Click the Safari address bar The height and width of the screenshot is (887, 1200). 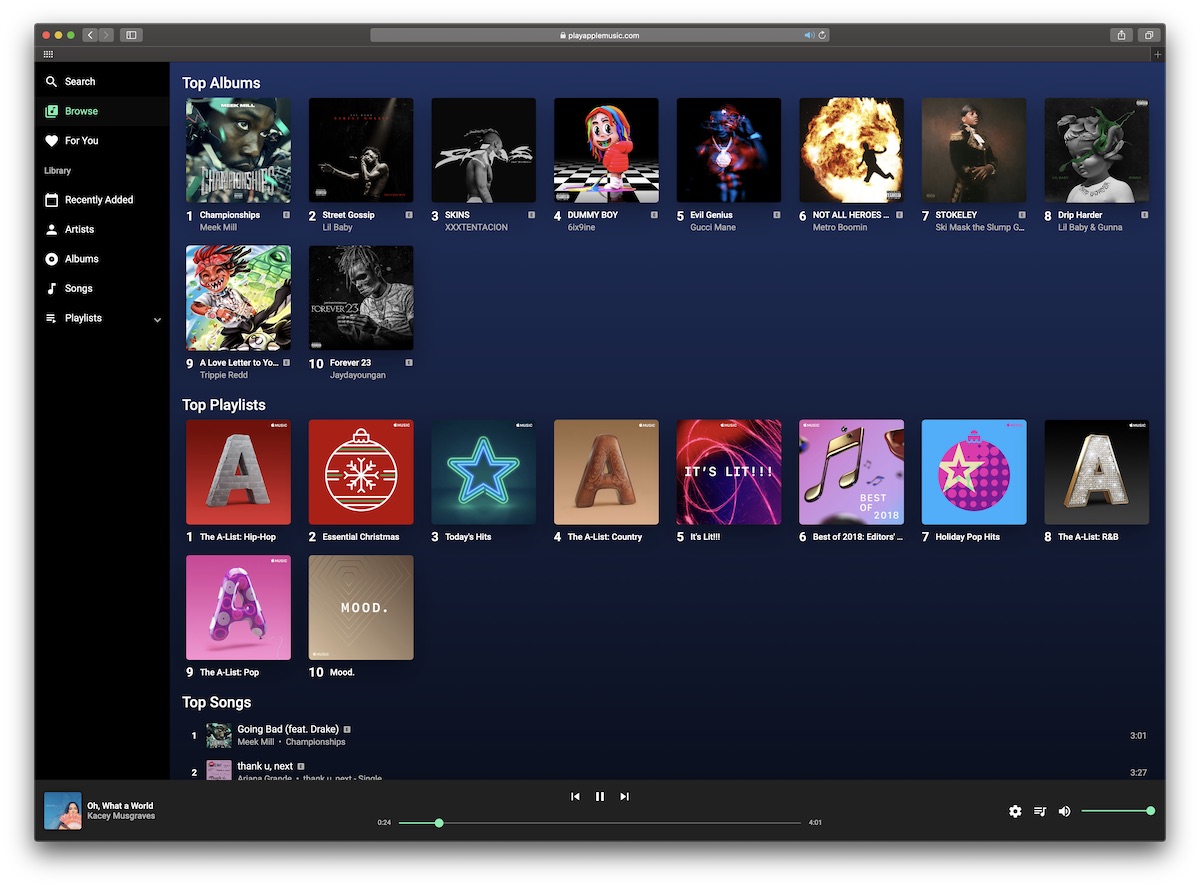pos(600,35)
